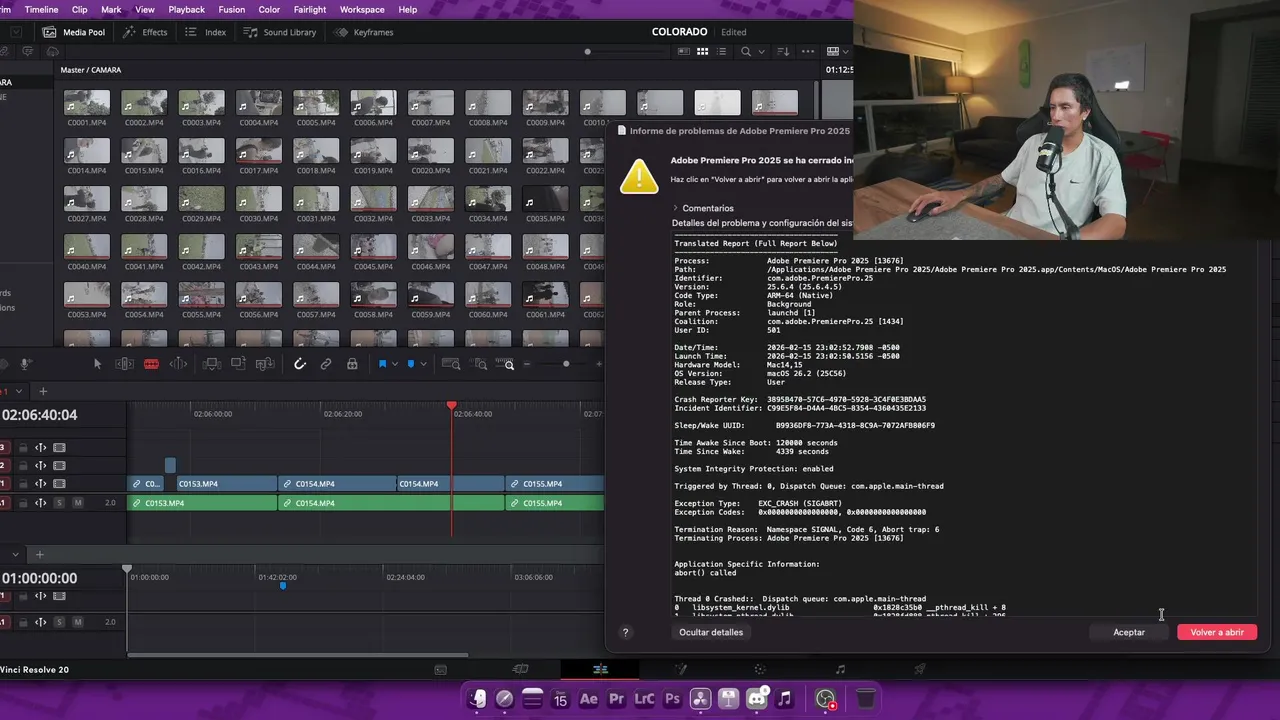The height and width of the screenshot is (720, 1280).
Task: Open the Workspace menu
Action: click(362, 9)
